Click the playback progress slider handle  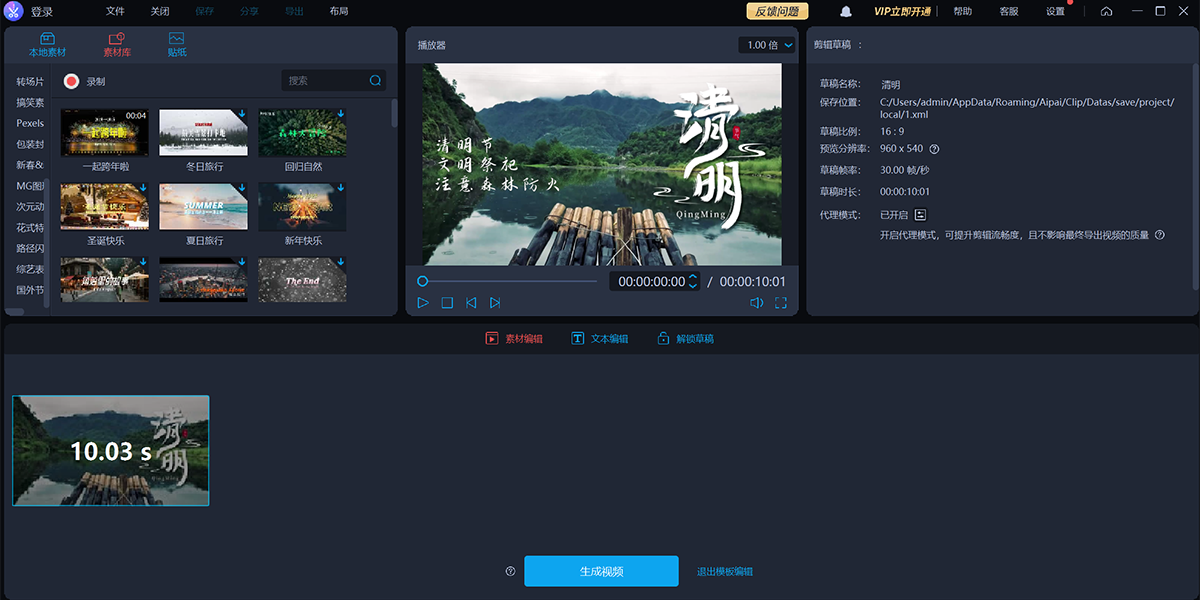[x=423, y=282]
